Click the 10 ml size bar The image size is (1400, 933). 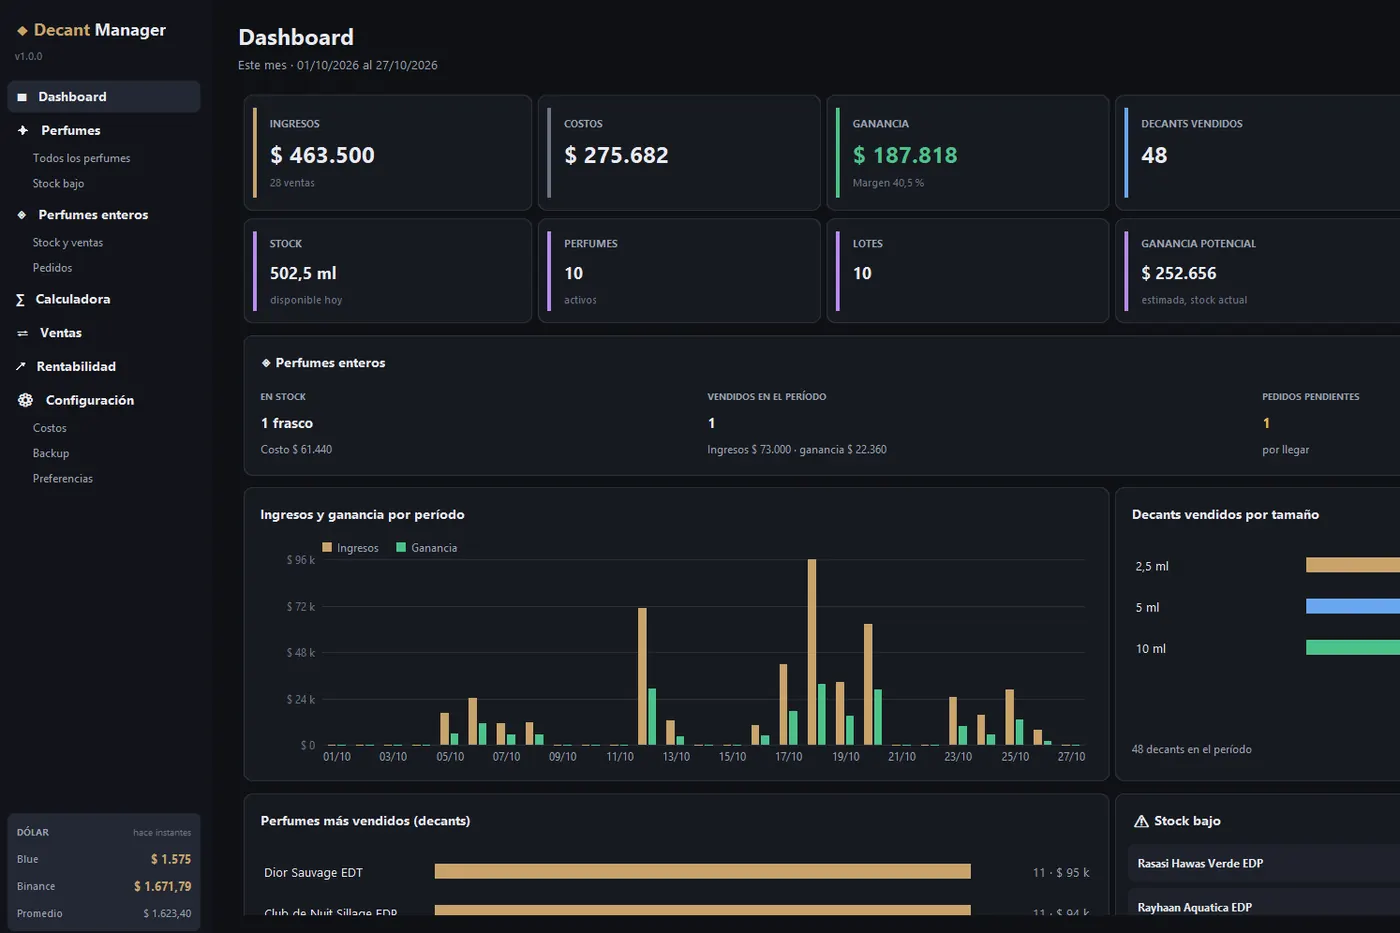(1353, 648)
